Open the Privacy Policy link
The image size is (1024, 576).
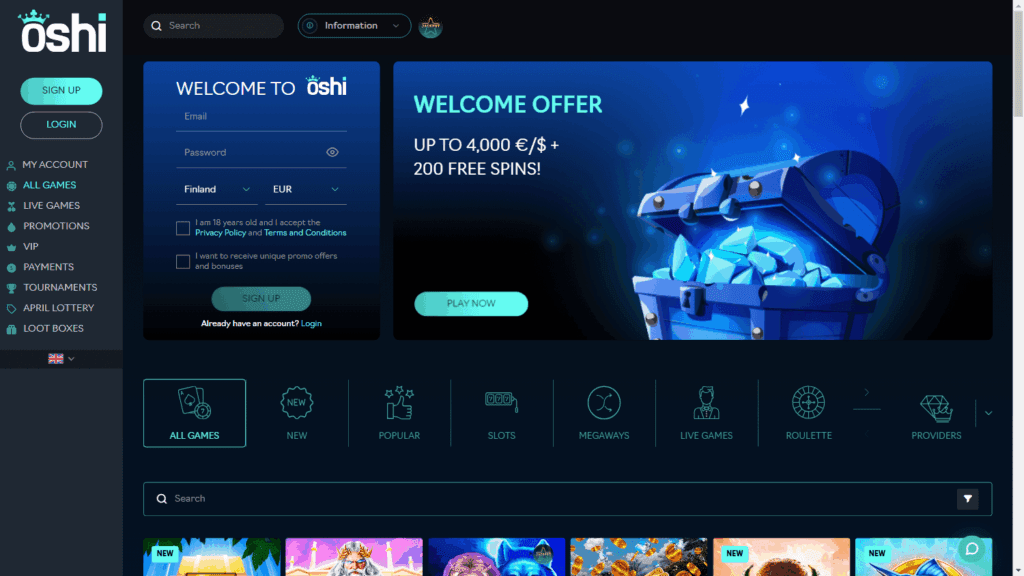[221, 232]
